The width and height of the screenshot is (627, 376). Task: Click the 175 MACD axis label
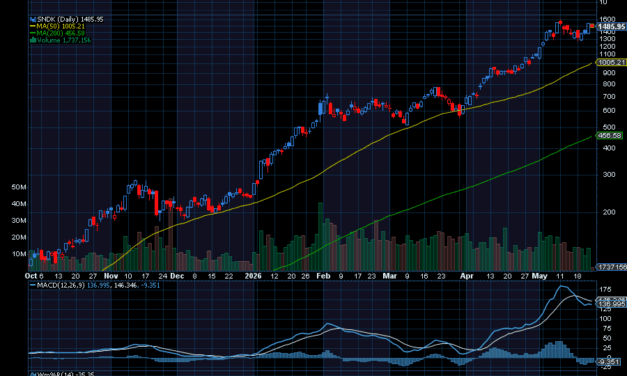tap(605, 290)
